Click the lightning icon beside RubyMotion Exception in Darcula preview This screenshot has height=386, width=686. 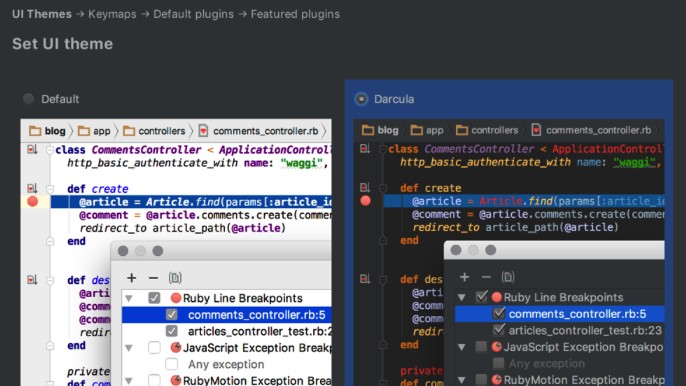[x=497, y=379]
